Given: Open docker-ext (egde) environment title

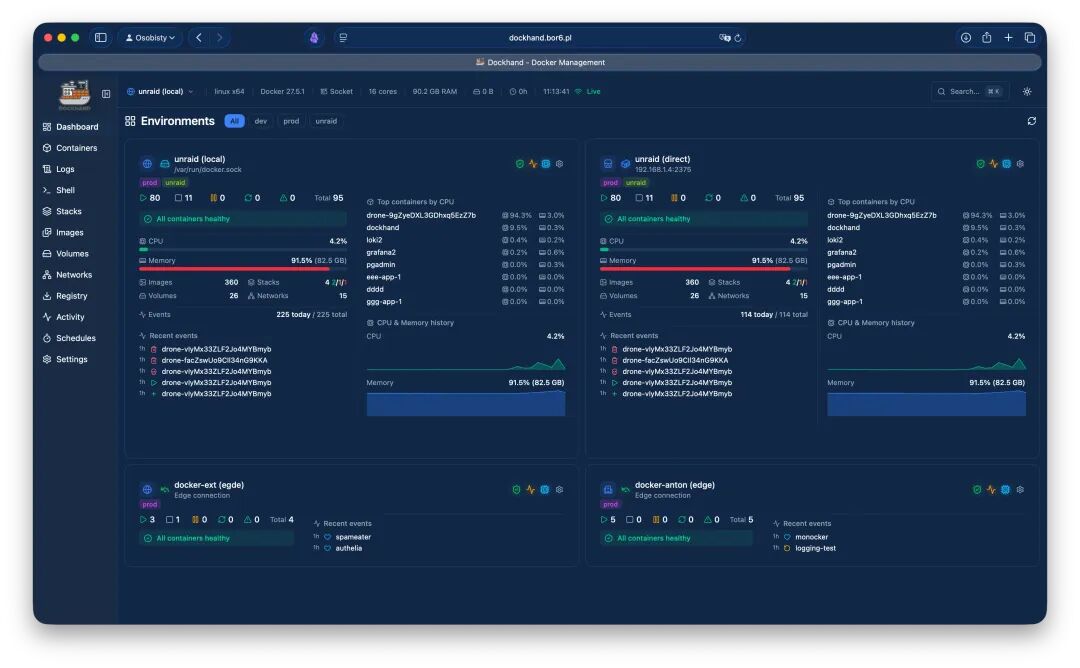Looking at the screenshot, I should coord(209,485).
